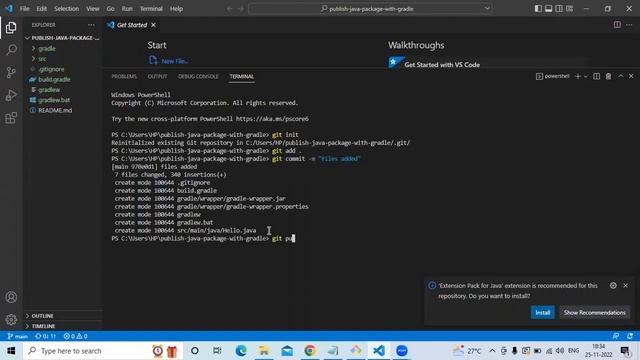
Task: Go forward with the navigation arrow
Action: tap(241, 9)
